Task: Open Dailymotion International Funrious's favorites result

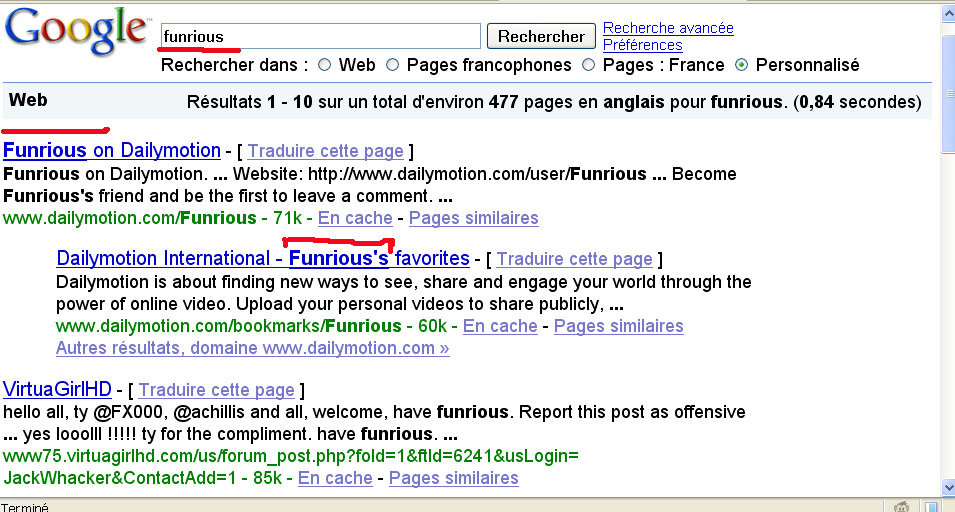Action: [263, 259]
